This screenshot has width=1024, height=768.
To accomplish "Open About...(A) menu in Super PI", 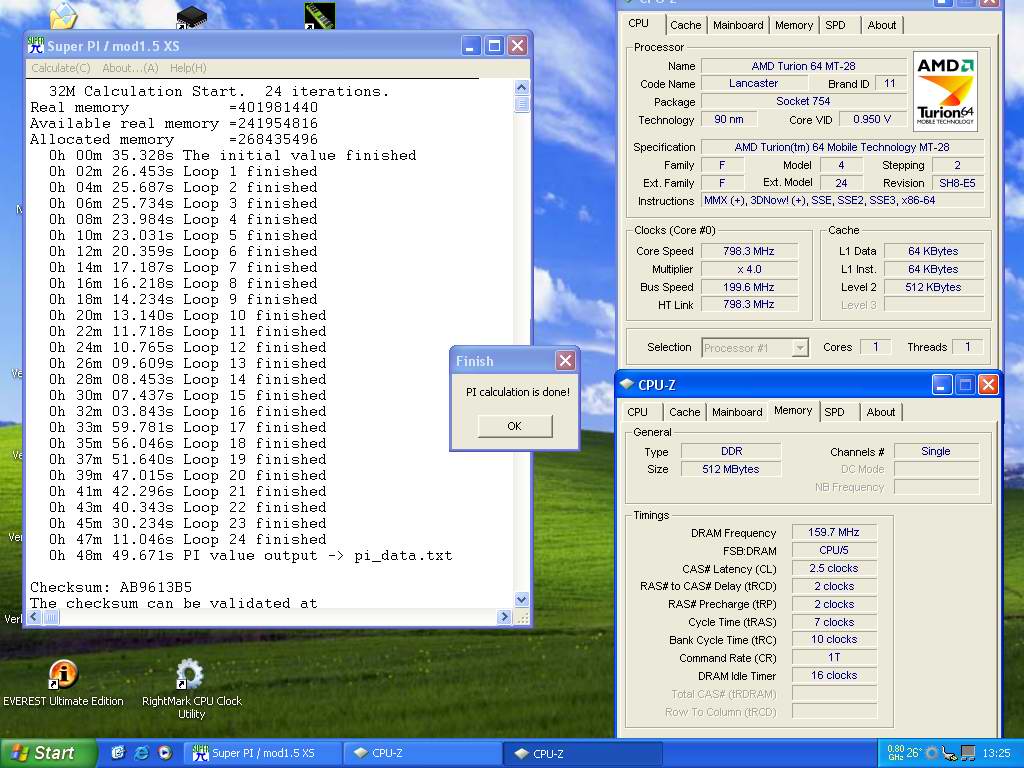I will tap(130, 68).
